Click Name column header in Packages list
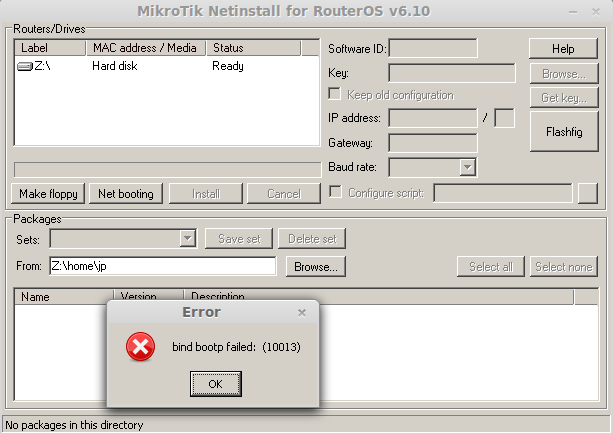The height and width of the screenshot is (434, 613). (x=64, y=297)
